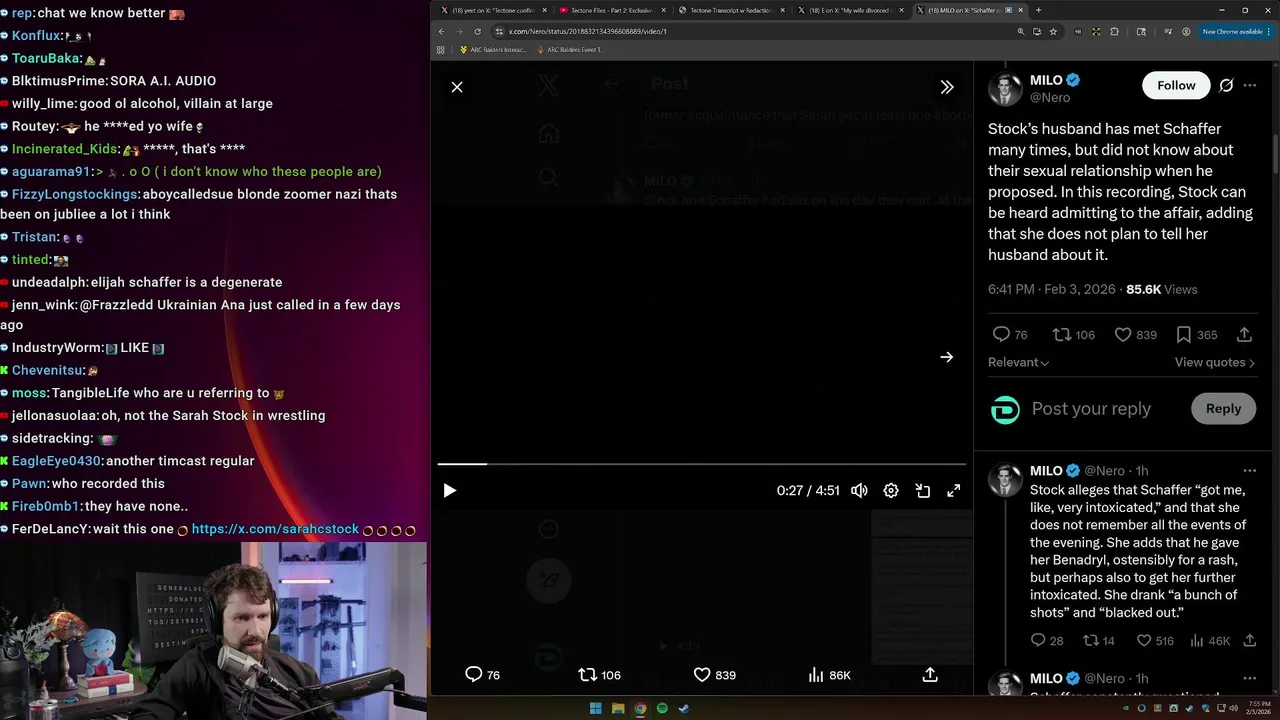Open ARC Raiders Event bookmark

[571, 49]
